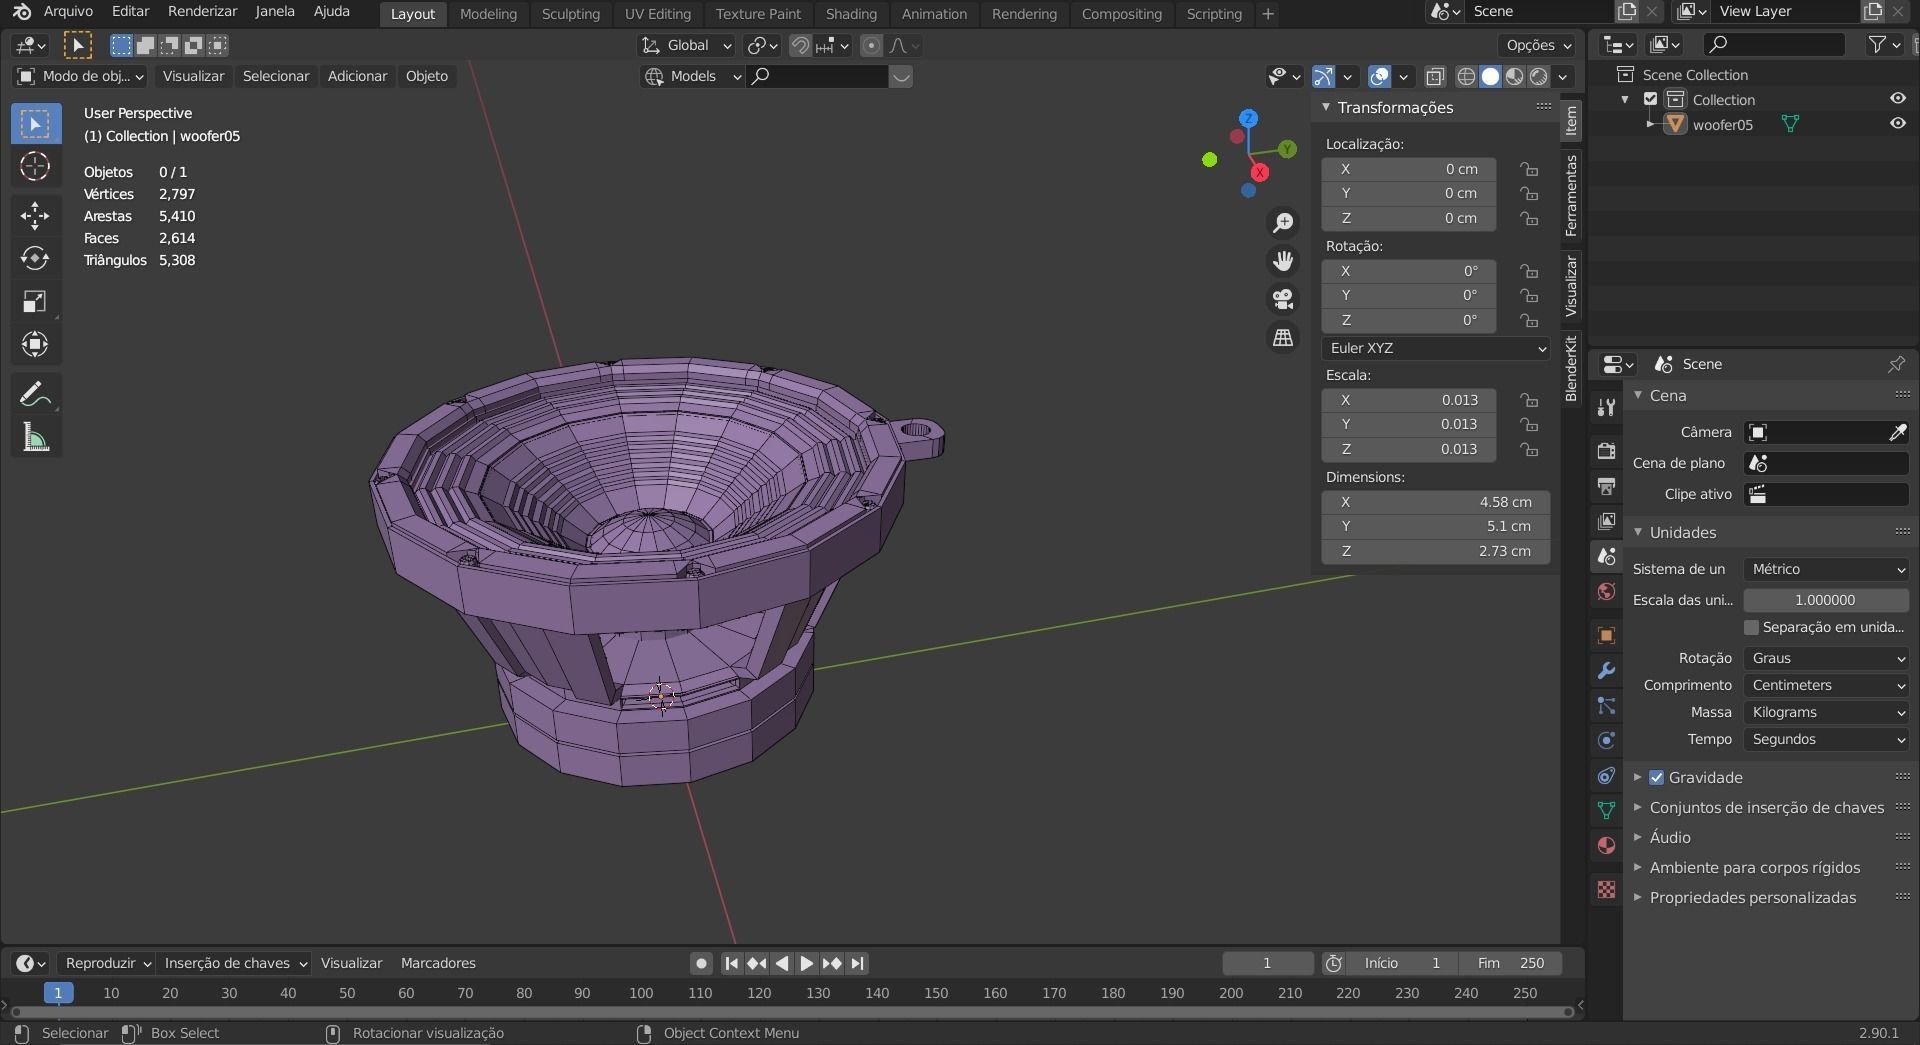1920x1045 pixels.
Task: Click the pan view hand icon
Action: coord(1283,261)
